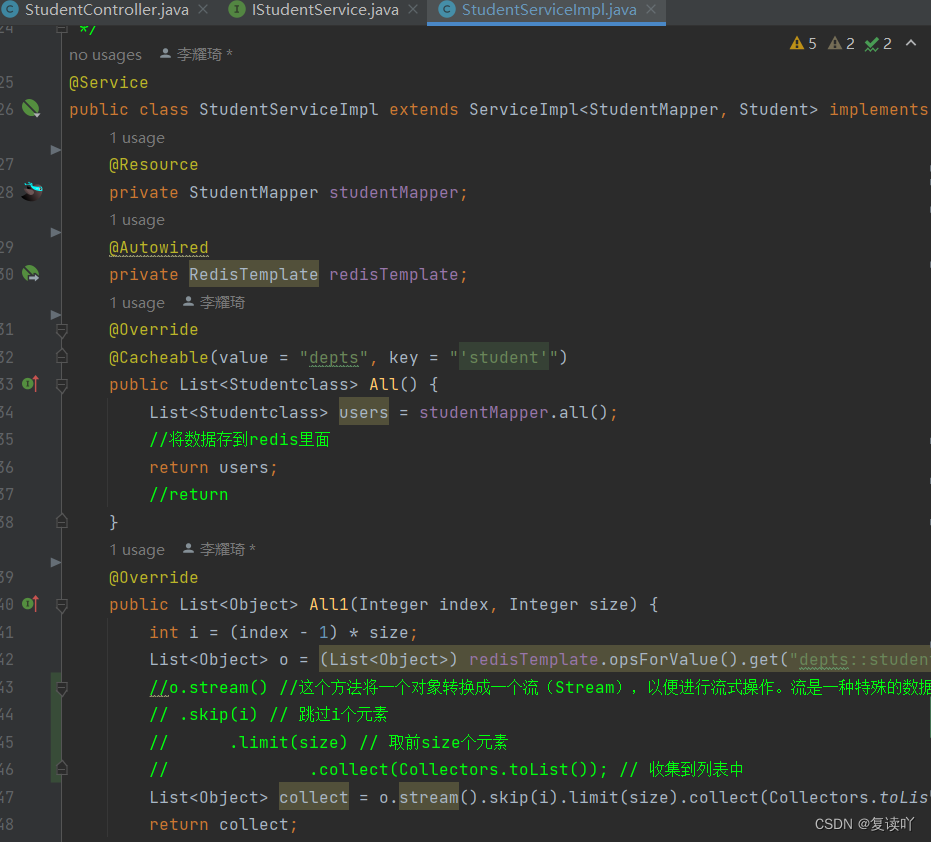Click the MyBatis bird gutter icon at line 28
Screen dimensions: 931x842
coord(32,191)
